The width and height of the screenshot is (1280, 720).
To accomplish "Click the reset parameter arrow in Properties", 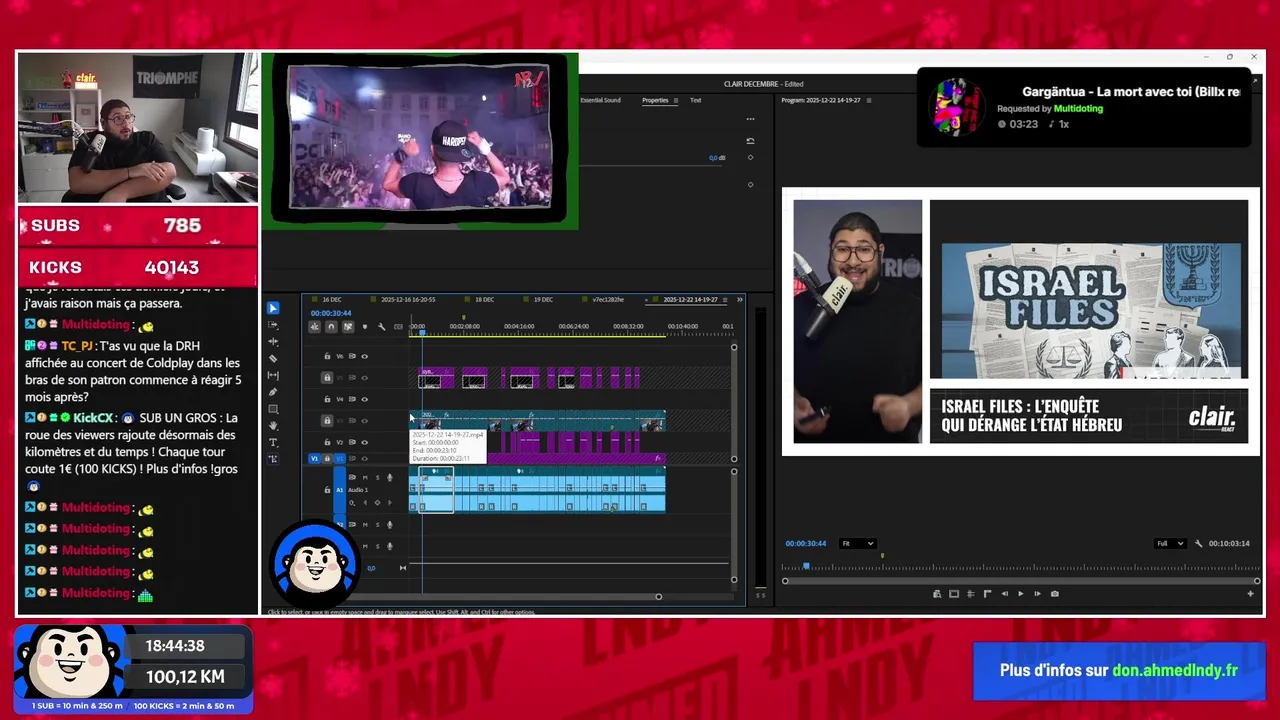I will (x=750, y=141).
